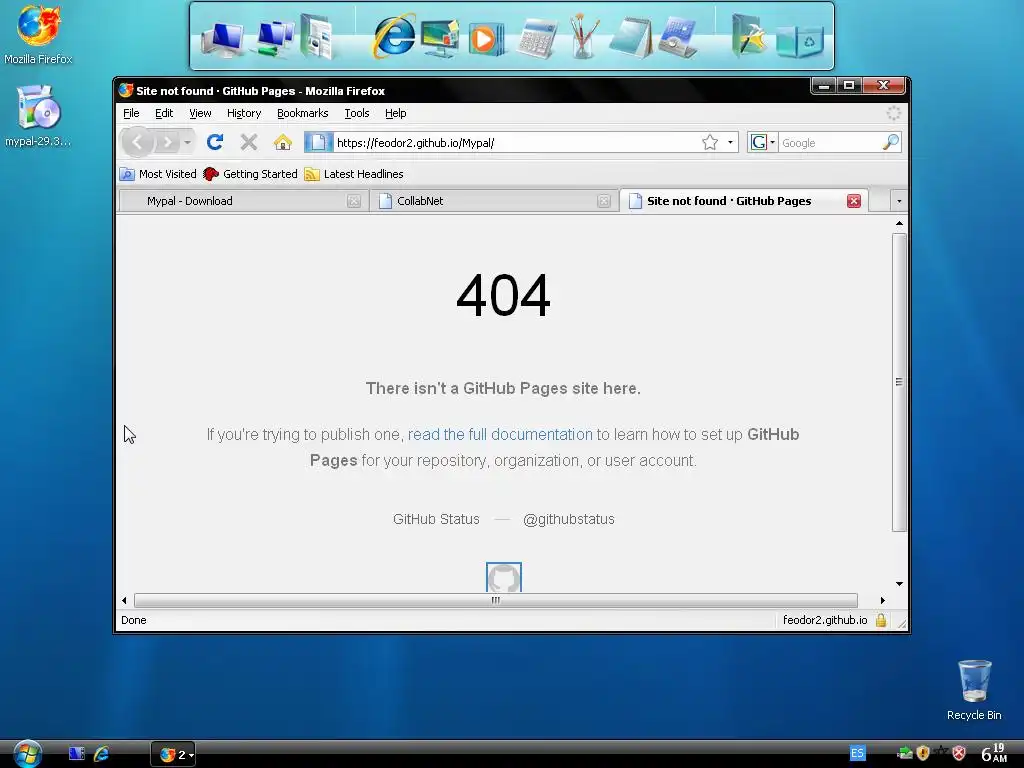Viewport: 1024px width, 768px height.
Task: Click the vertical scrollbar thumb
Action: click(899, 382)
